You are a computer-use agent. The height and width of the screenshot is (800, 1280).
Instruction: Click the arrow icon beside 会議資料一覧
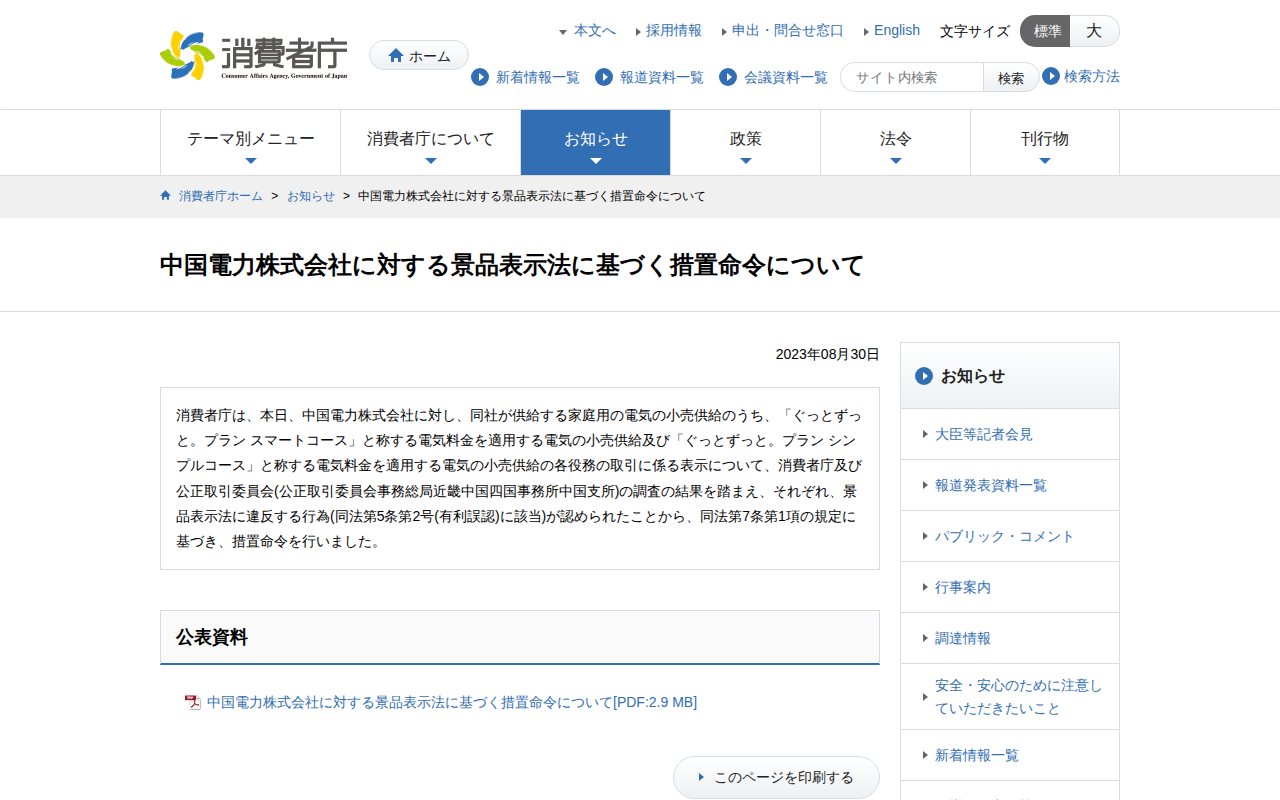click(728, 77)
